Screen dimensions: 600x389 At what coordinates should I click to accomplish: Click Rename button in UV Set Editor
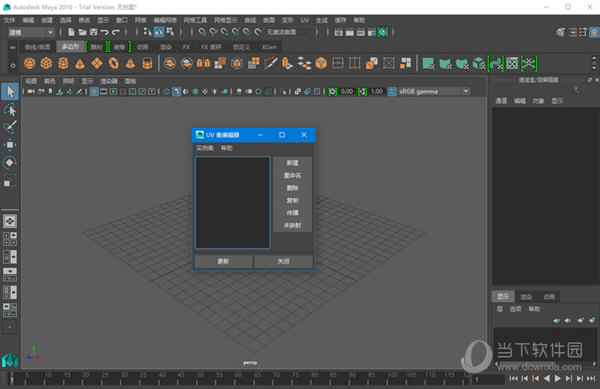pyautogui.click(x=293, y=176)
